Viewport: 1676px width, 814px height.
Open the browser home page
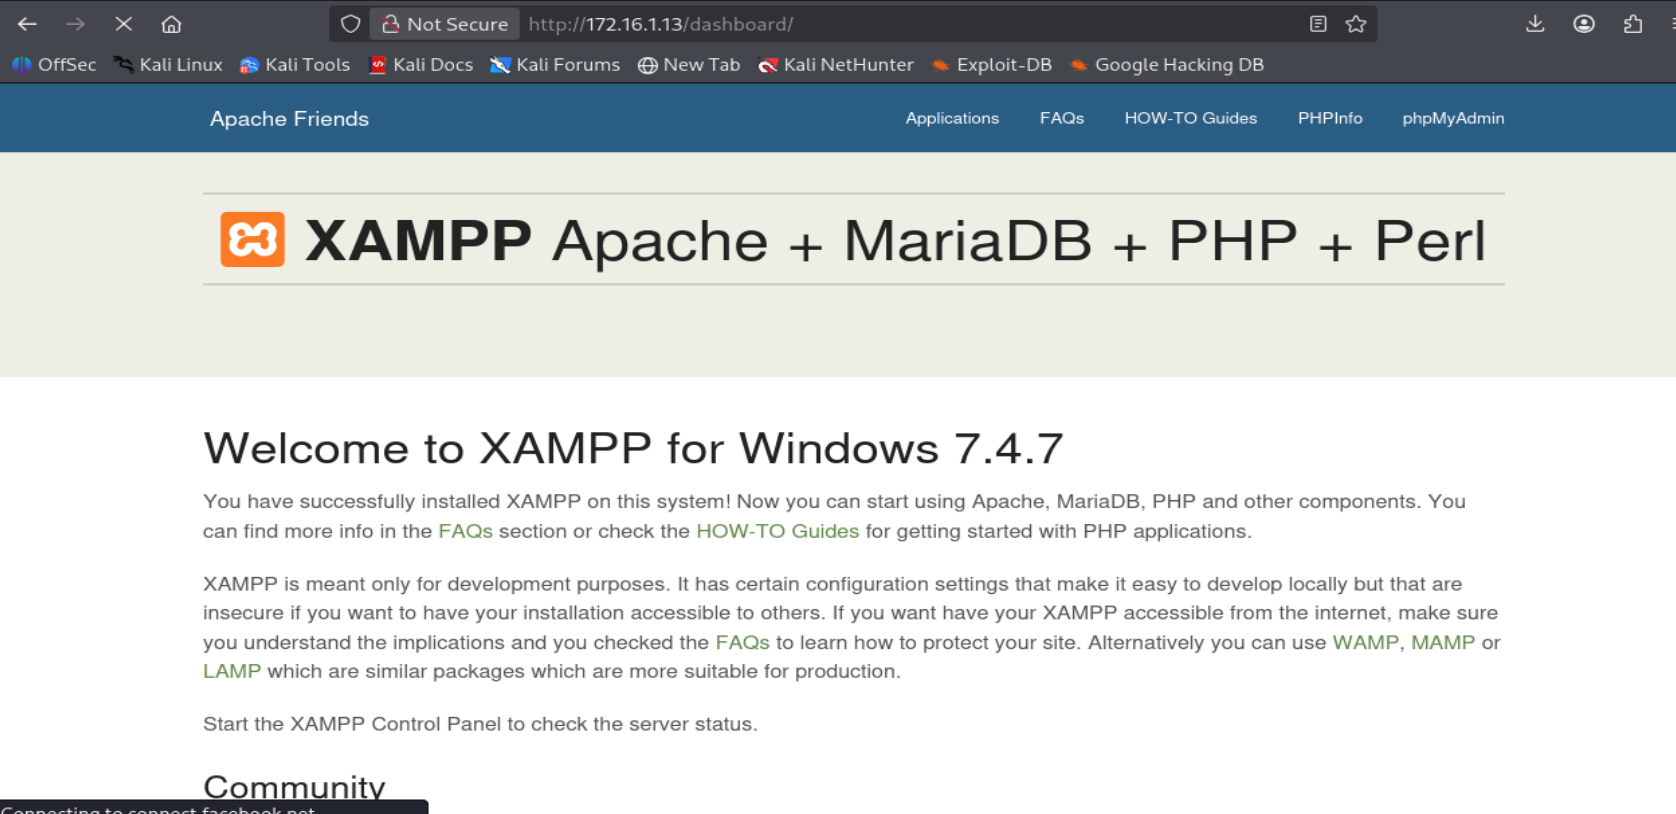[x=171, y=24]
